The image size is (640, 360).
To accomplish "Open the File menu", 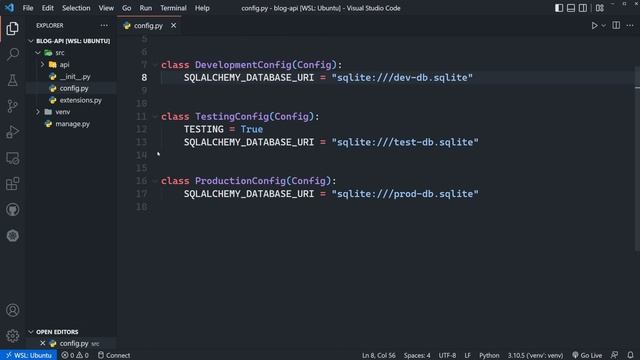I will tap(28, 8).
